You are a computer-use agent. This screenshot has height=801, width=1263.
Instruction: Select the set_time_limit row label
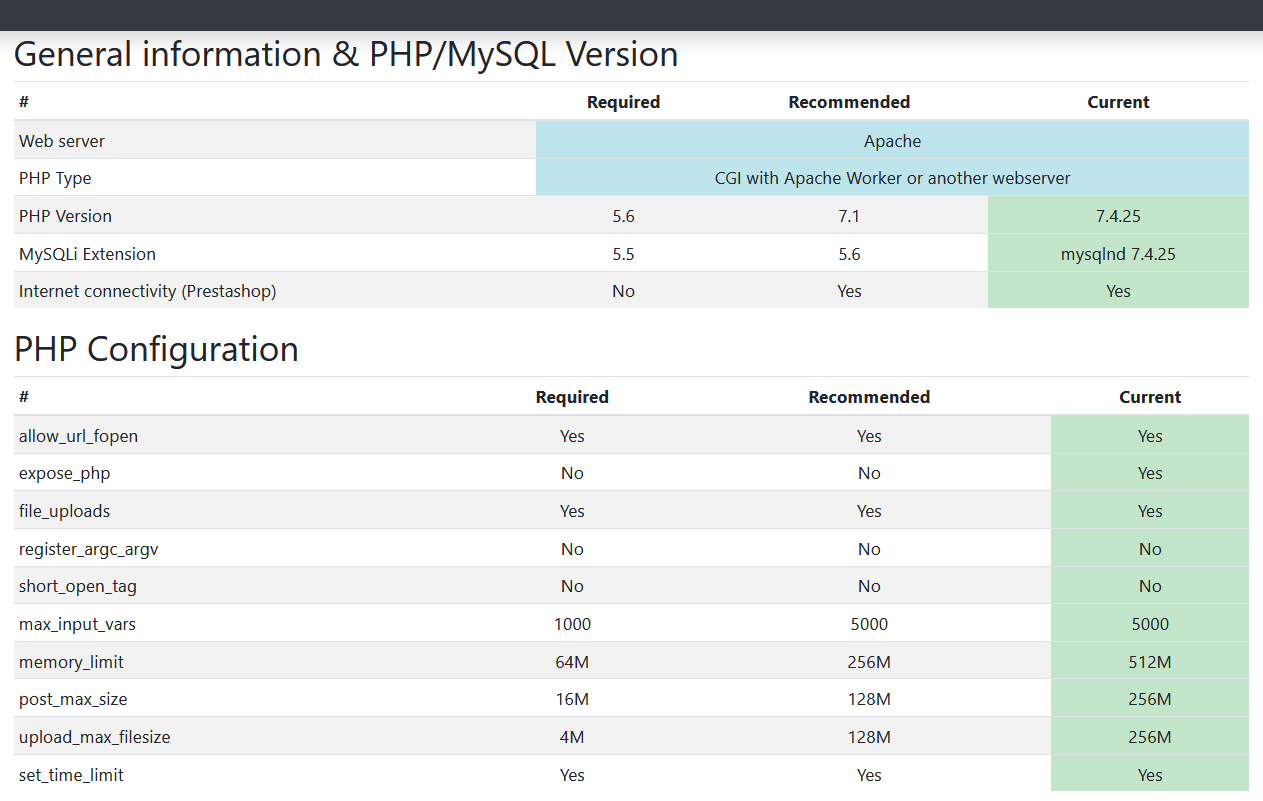pyautogui.click(x=71, y=775)
